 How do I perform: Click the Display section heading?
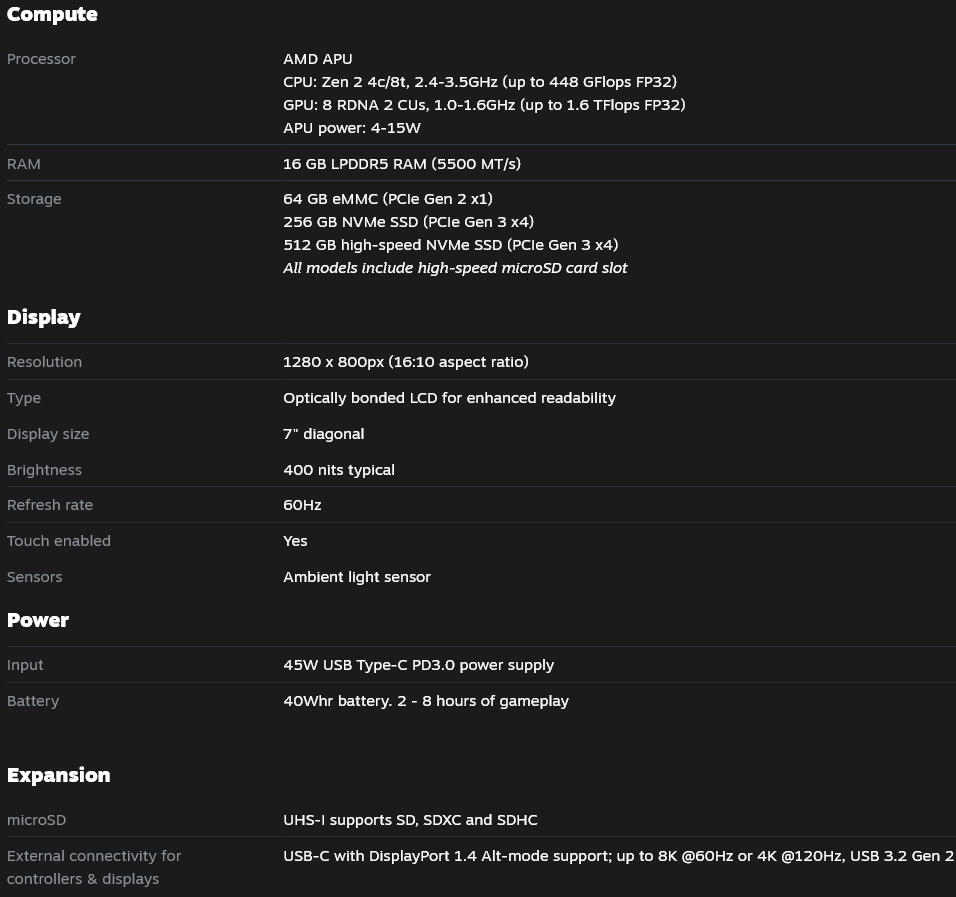[44, 317]
